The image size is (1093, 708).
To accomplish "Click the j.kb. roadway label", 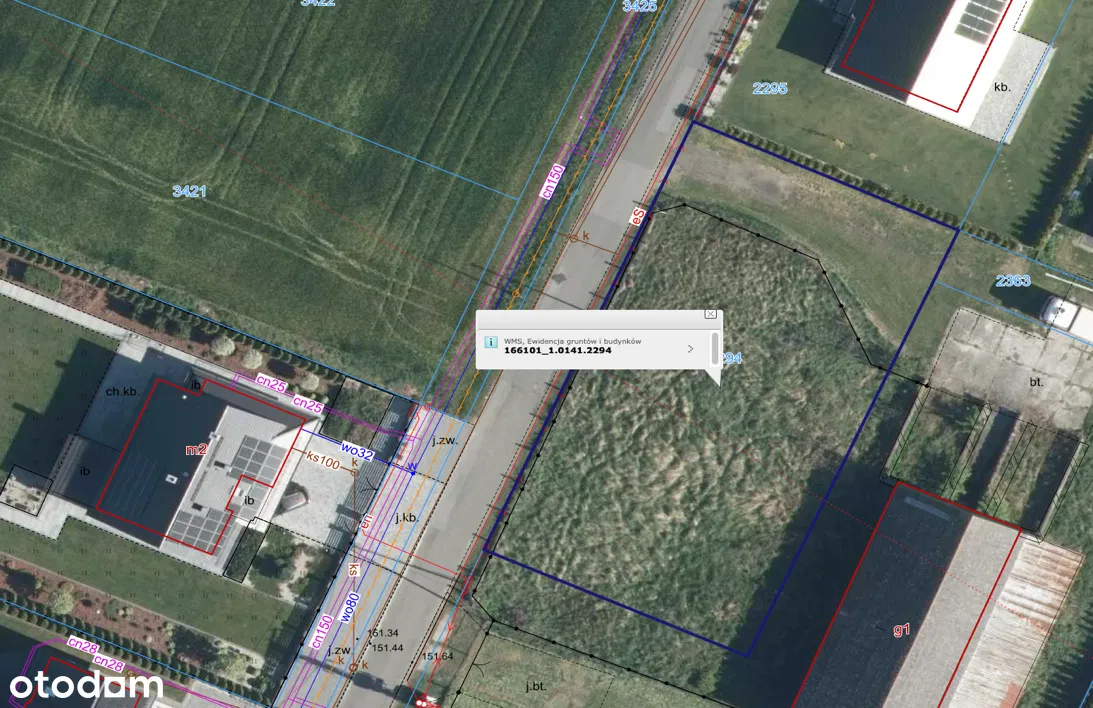I will pos(406,518).
